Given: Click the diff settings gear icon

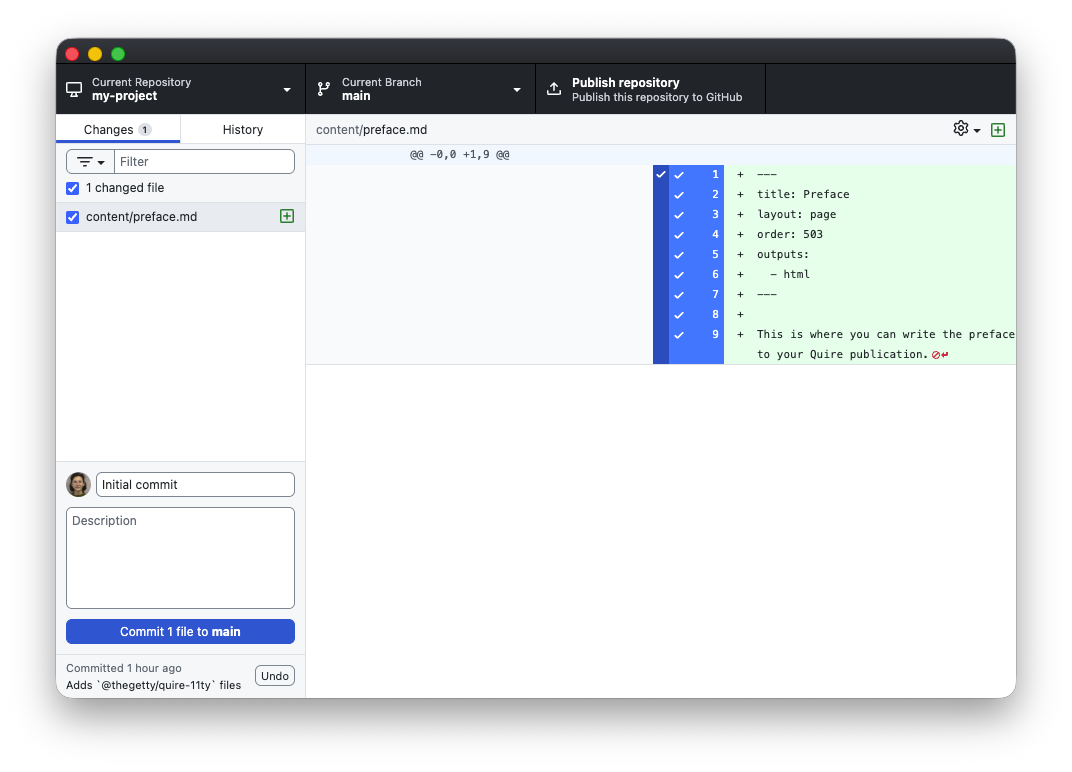Looking at the screenshot, I should pyautogui.click(x=961, y=129).
